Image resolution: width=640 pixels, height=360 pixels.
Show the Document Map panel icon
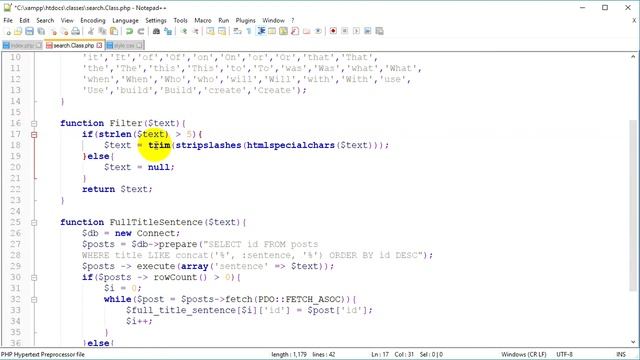[283, 31]
